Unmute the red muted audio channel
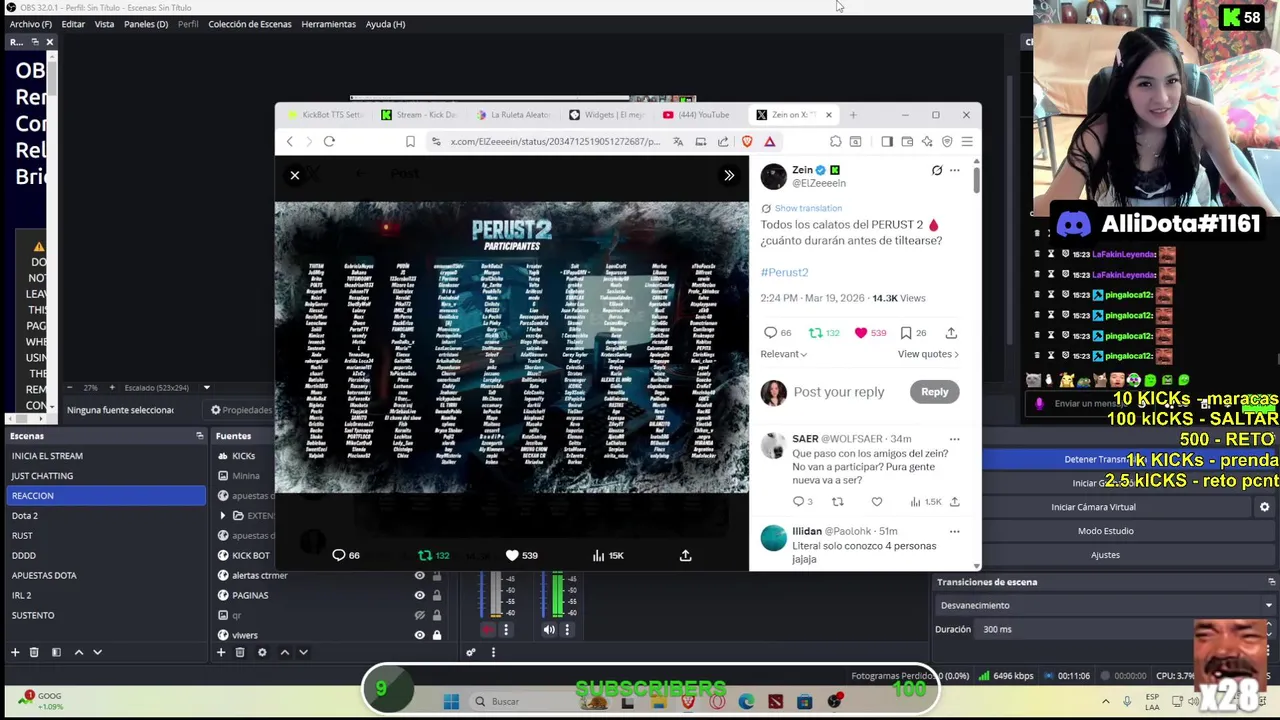 [488, 630]
